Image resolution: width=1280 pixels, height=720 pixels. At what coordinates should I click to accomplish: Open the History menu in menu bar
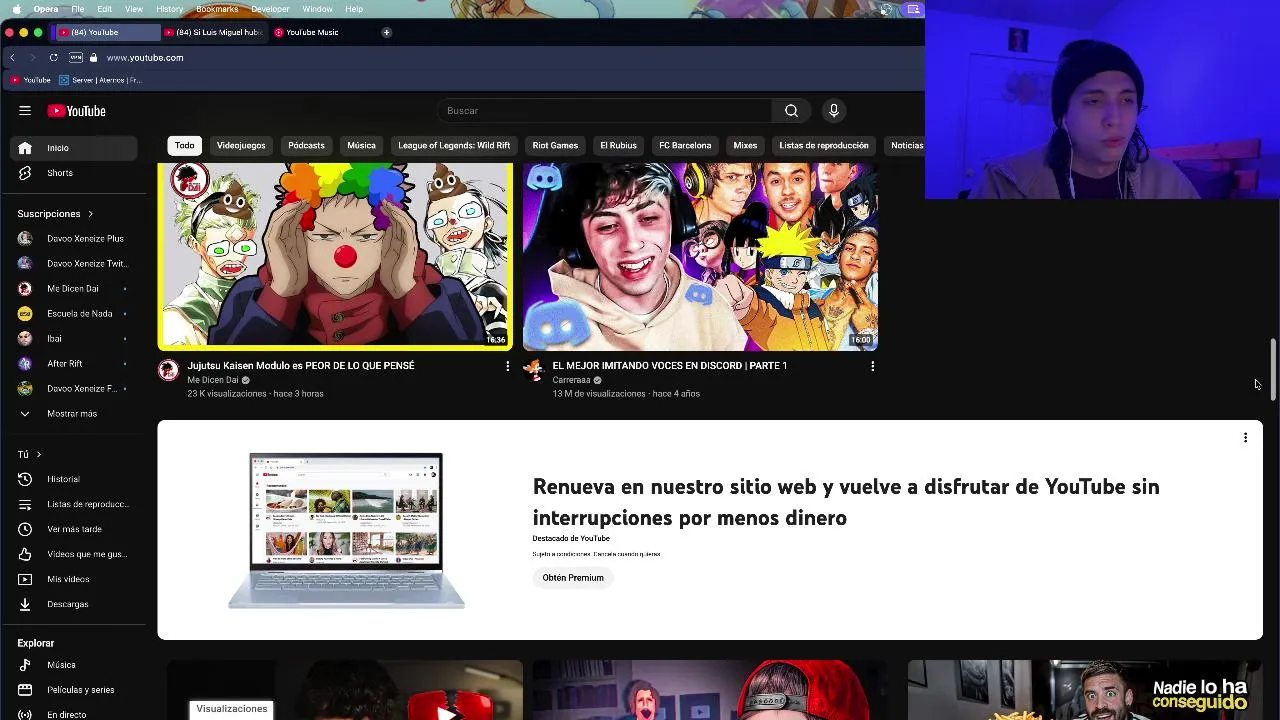169,9
